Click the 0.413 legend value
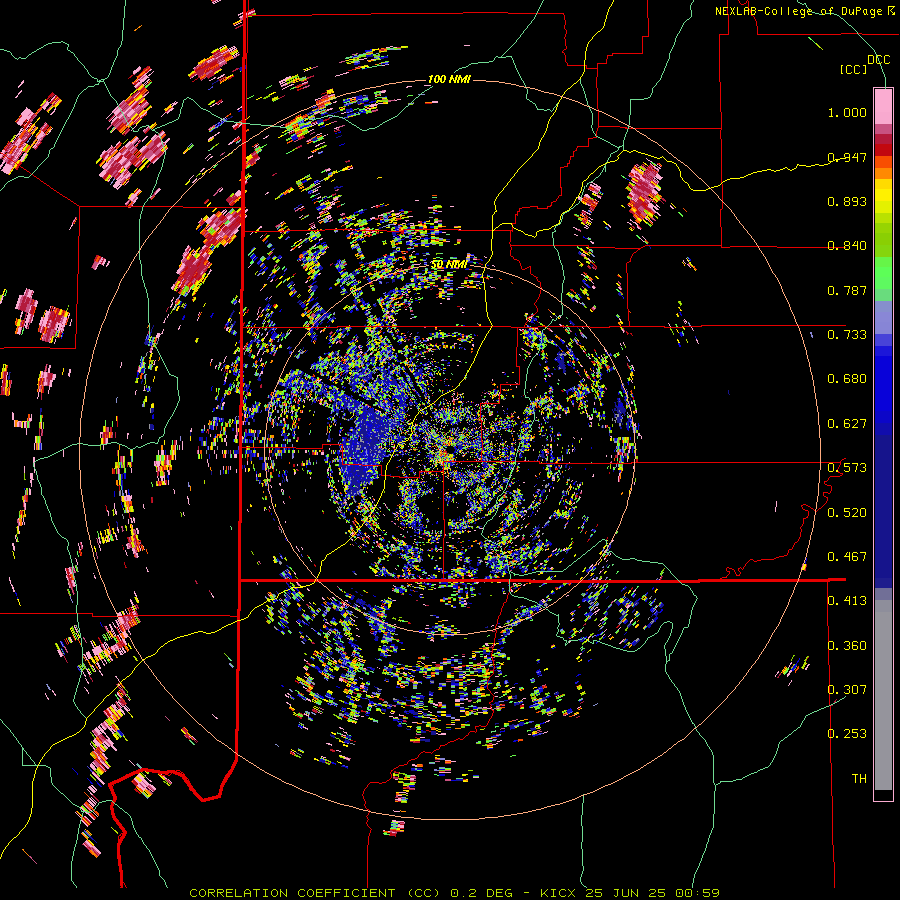 coord(847,600)
